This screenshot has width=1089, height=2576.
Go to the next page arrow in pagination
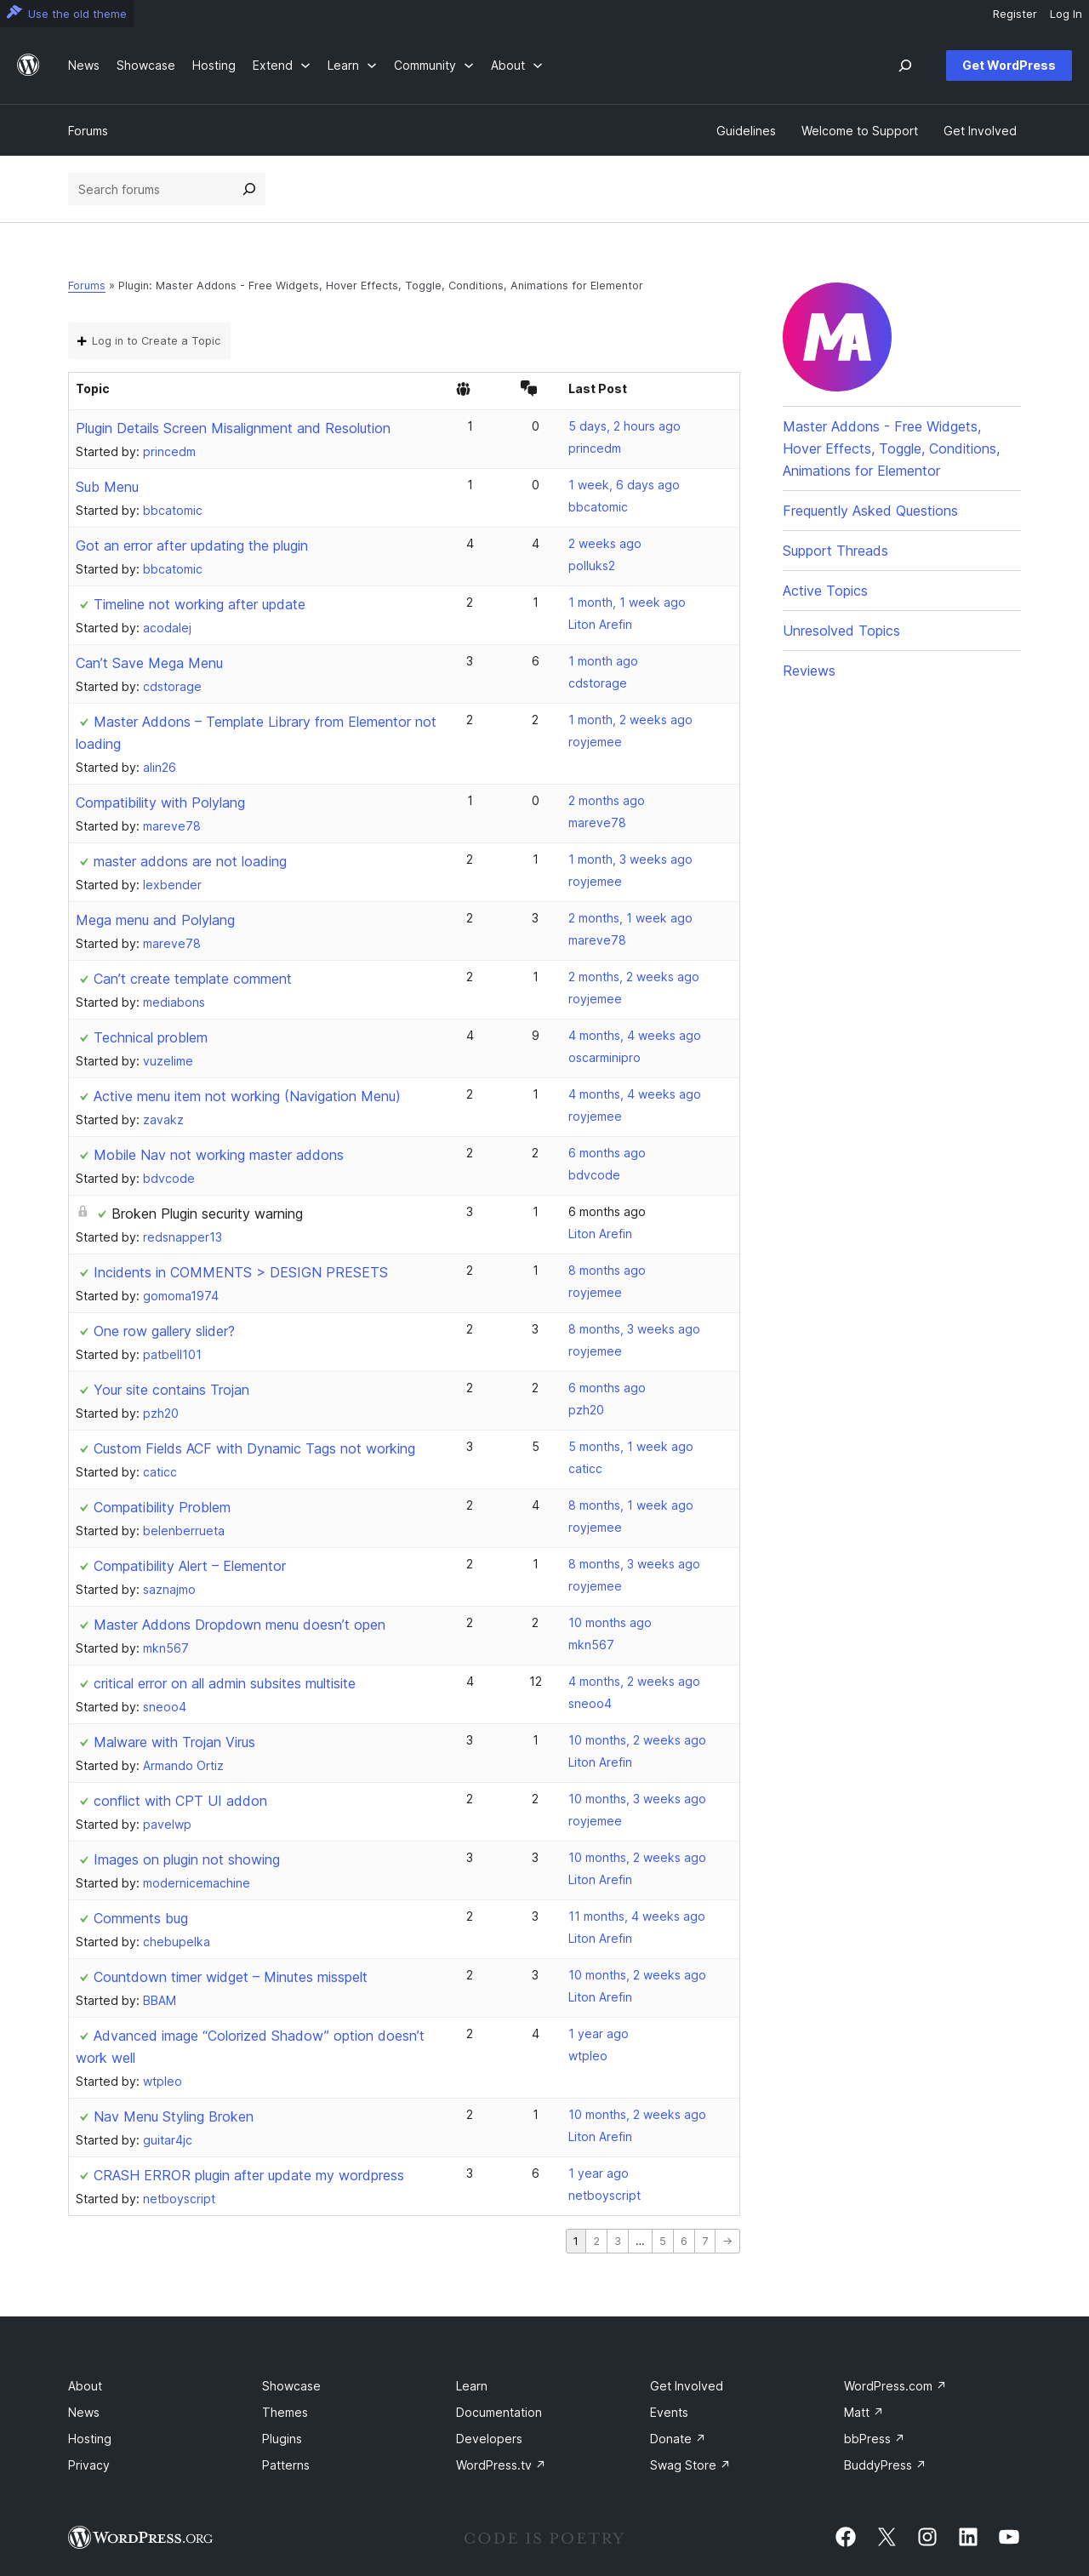[727, 2241]
